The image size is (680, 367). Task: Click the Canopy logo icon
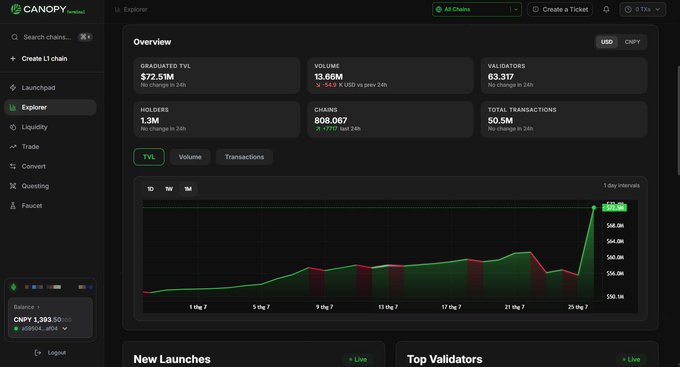tap(16, 9)
